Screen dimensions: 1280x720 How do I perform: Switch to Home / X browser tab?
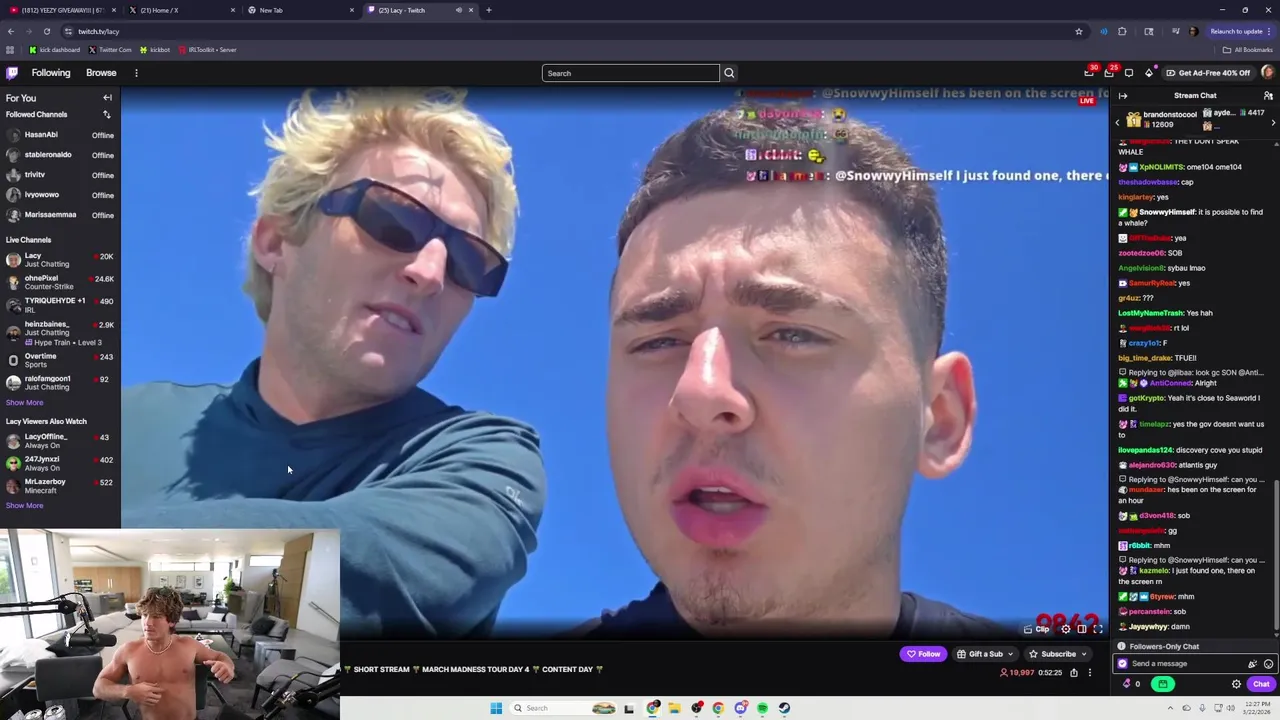[x=181, y=10]
